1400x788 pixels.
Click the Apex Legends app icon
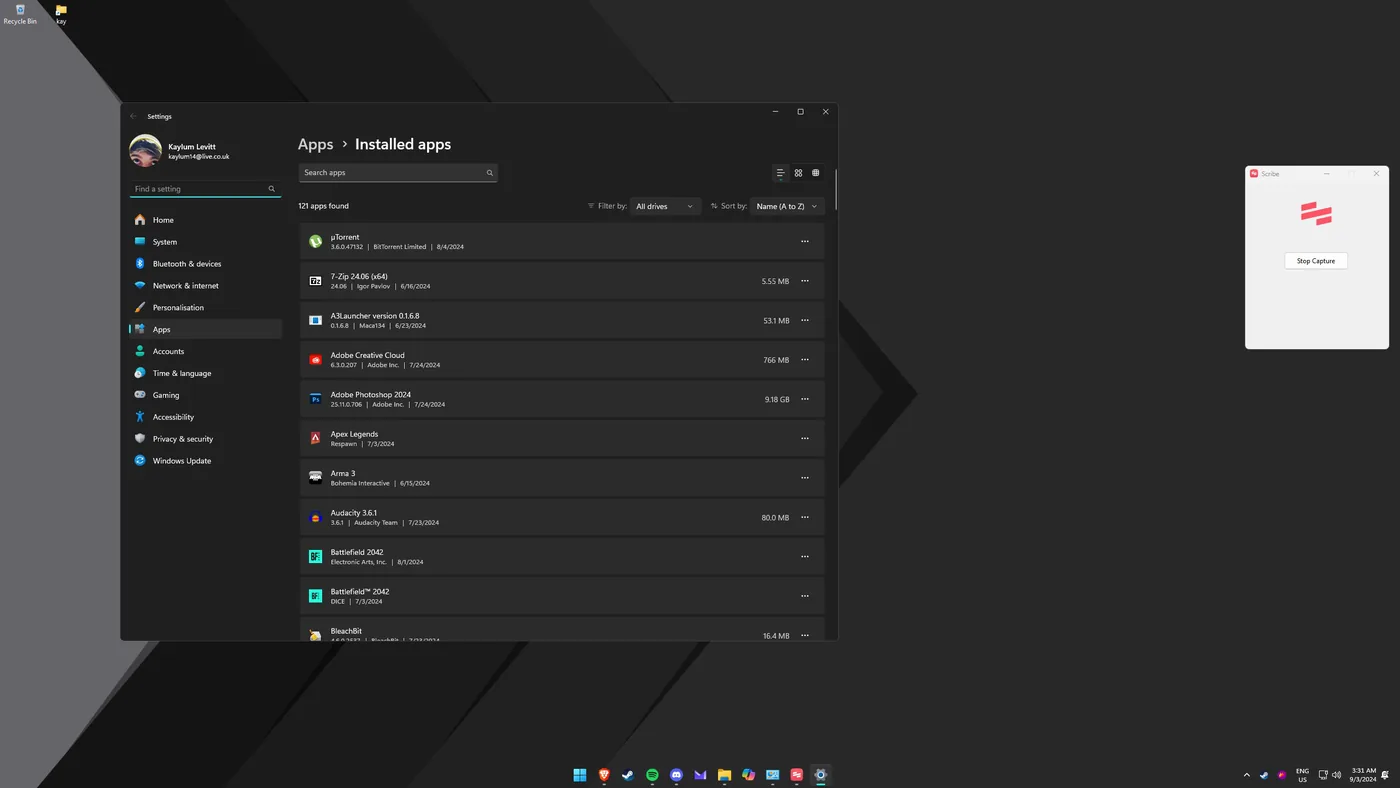tap(315, 439)
